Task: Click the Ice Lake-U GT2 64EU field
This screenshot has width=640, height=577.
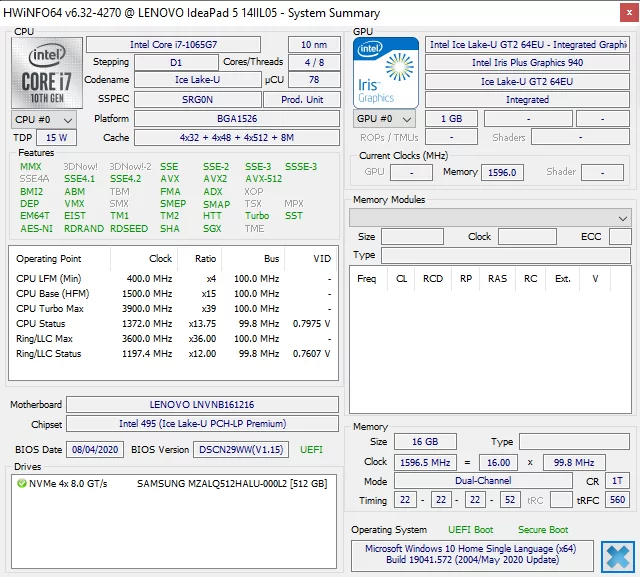Action: pyautogui.click(x=527, y=81)
